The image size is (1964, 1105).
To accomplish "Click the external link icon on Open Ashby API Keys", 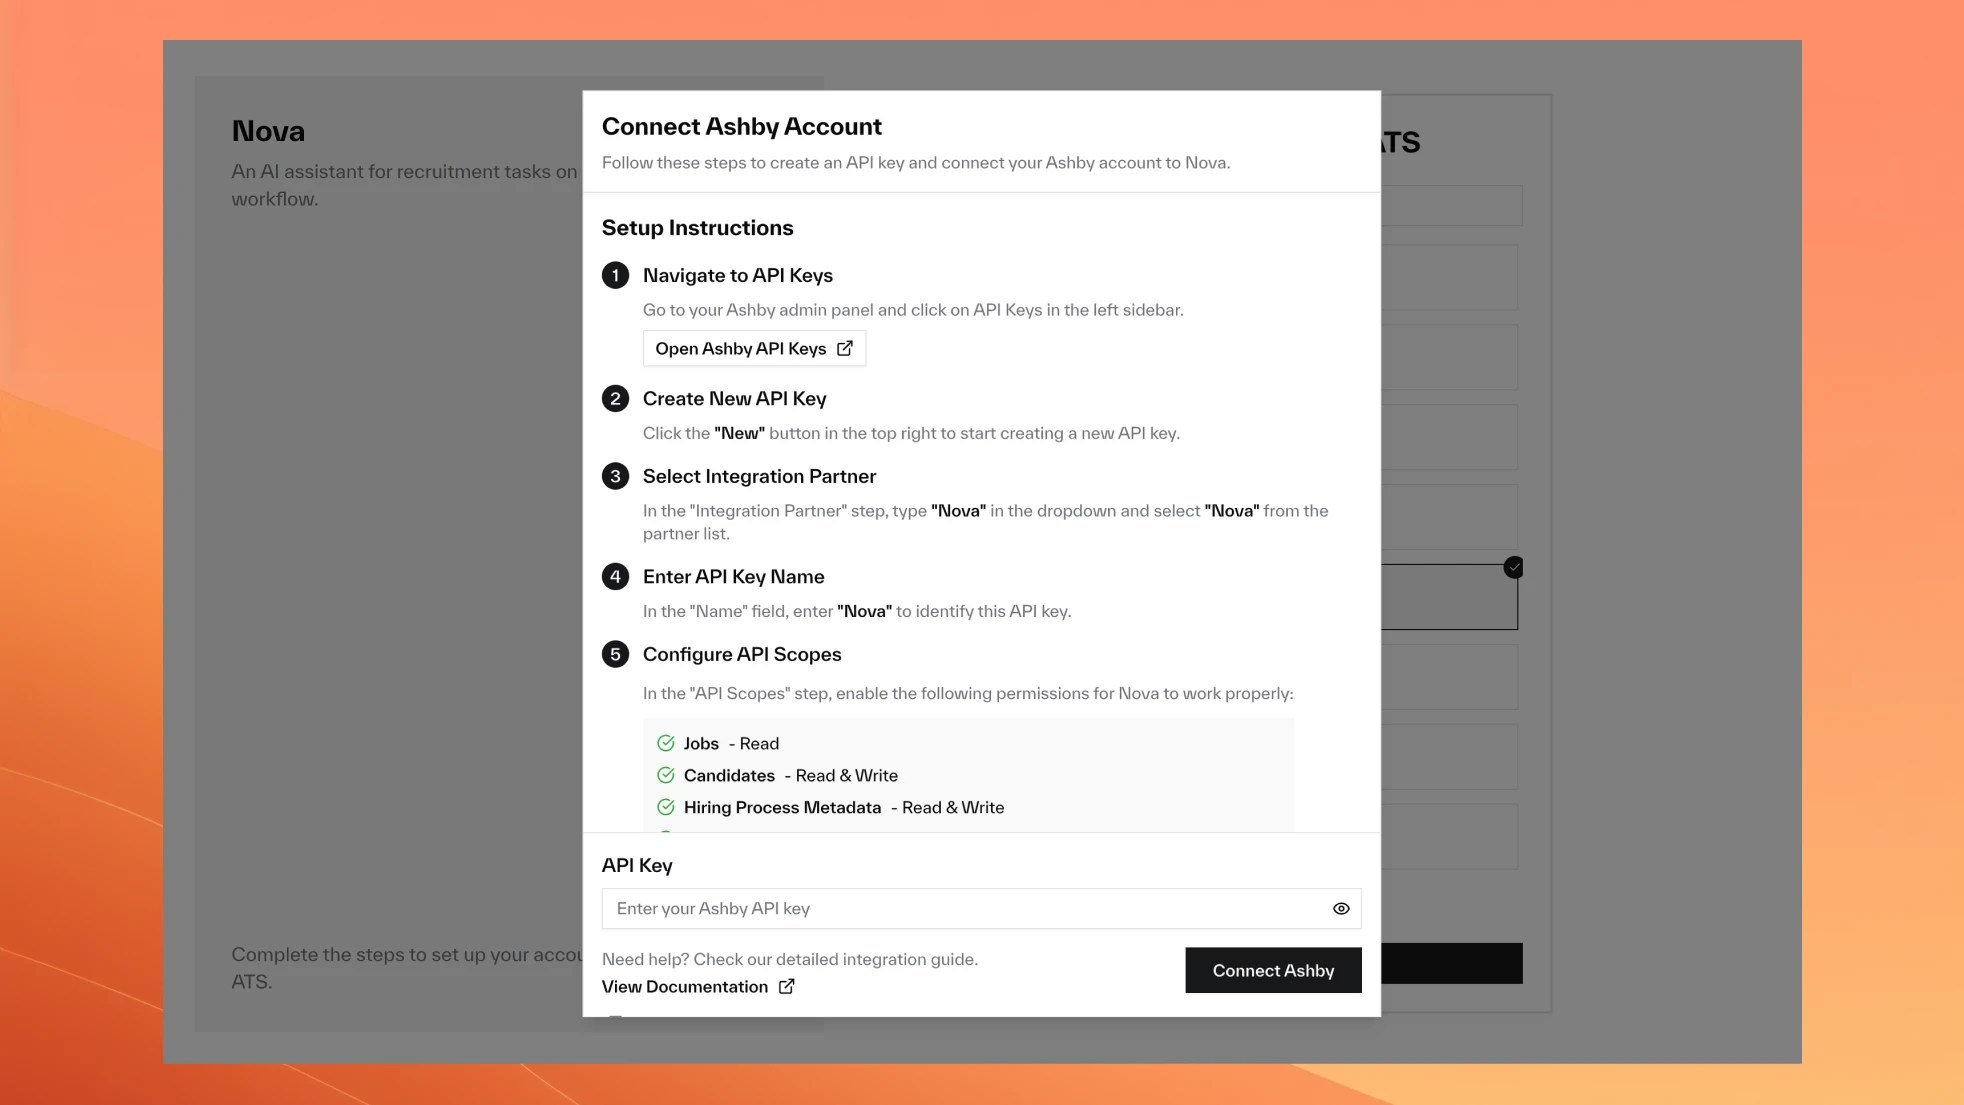I will tap(845, 348).
